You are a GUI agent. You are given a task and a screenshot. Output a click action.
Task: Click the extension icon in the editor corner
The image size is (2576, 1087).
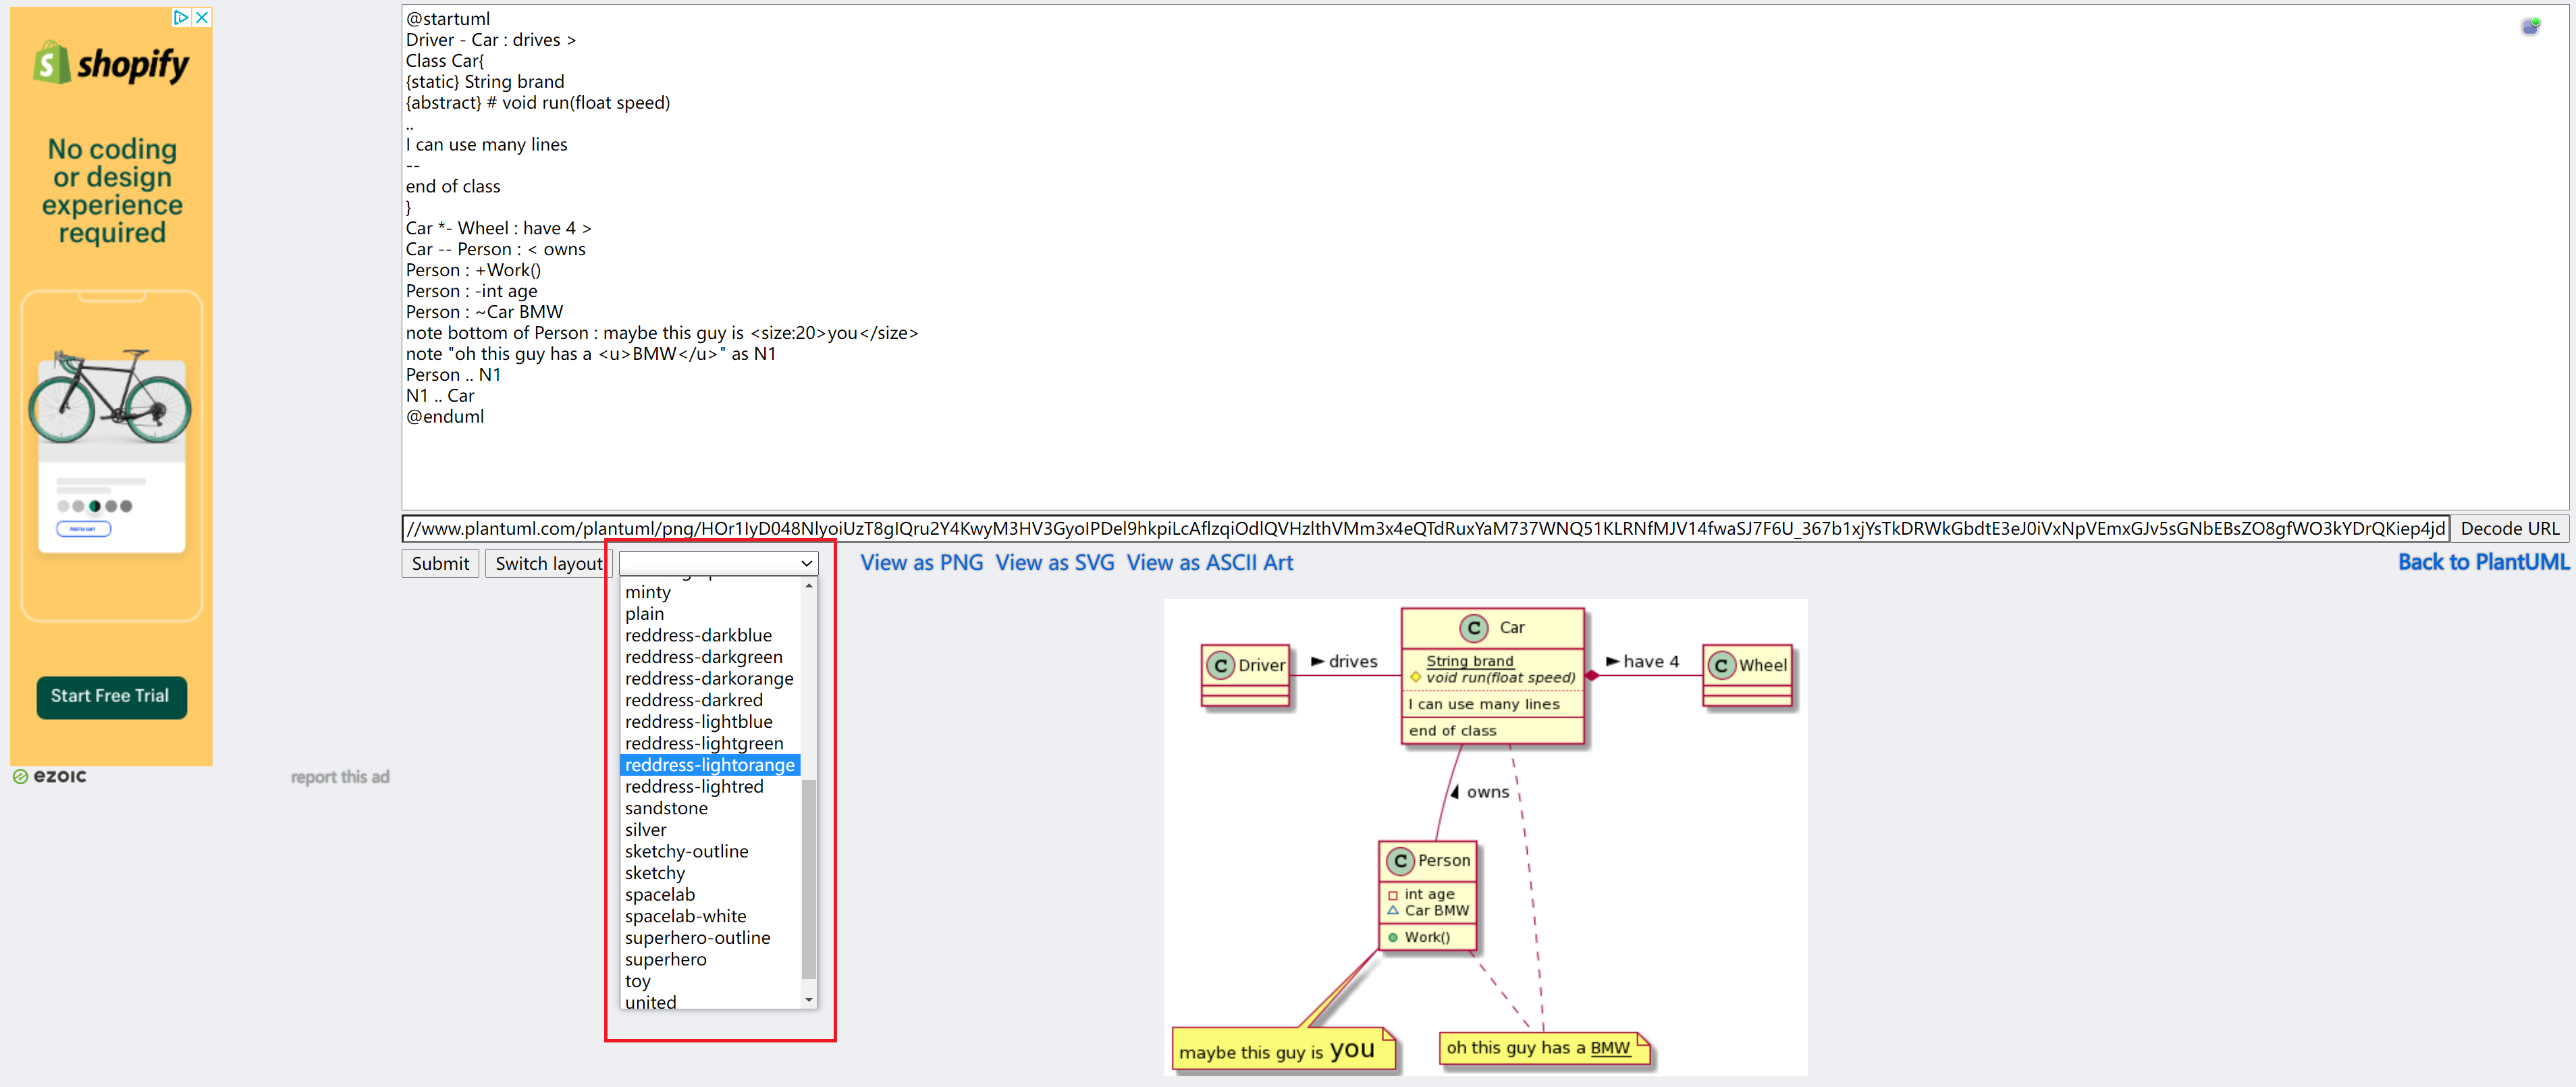pos(2530,26)
